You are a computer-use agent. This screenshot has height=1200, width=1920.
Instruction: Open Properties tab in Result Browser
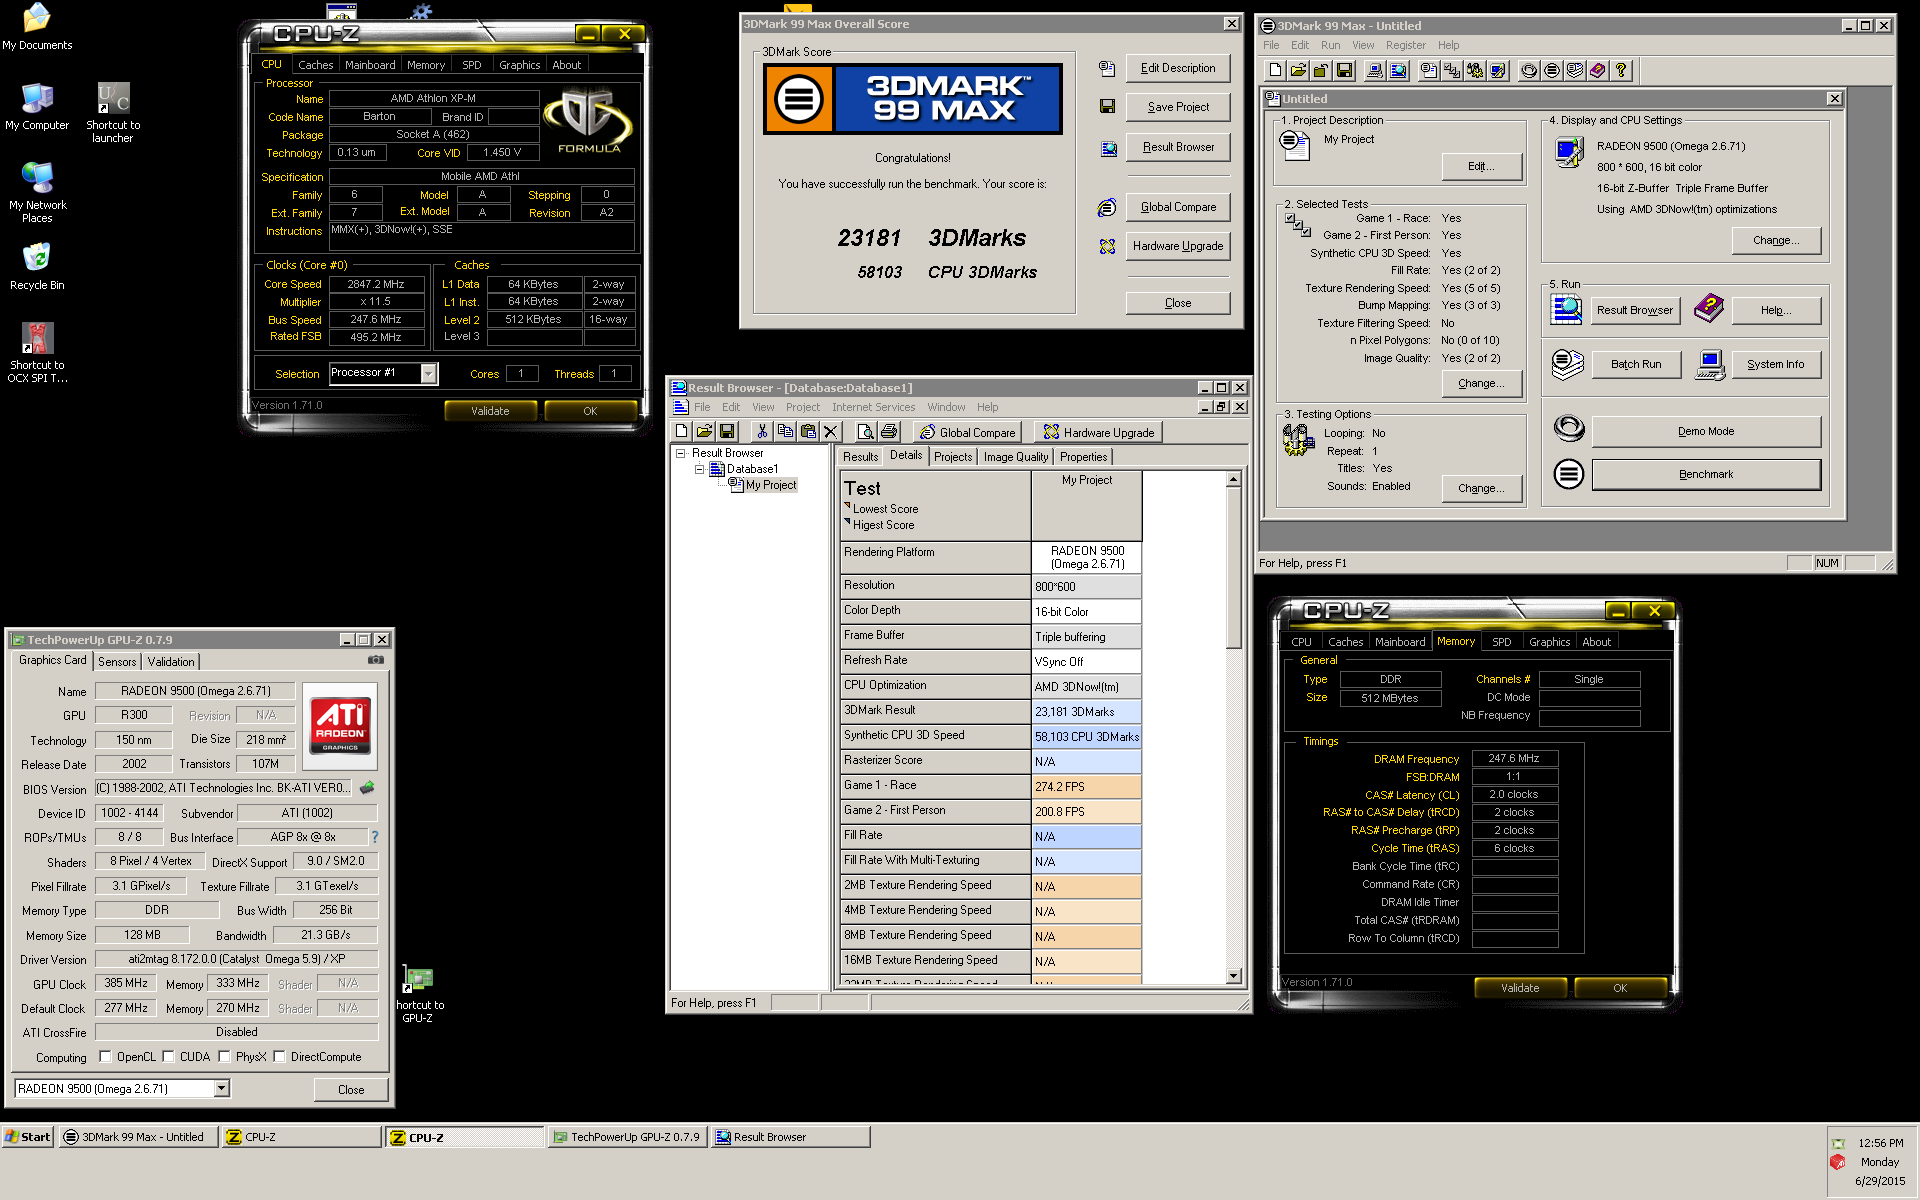pos(1083,457)
